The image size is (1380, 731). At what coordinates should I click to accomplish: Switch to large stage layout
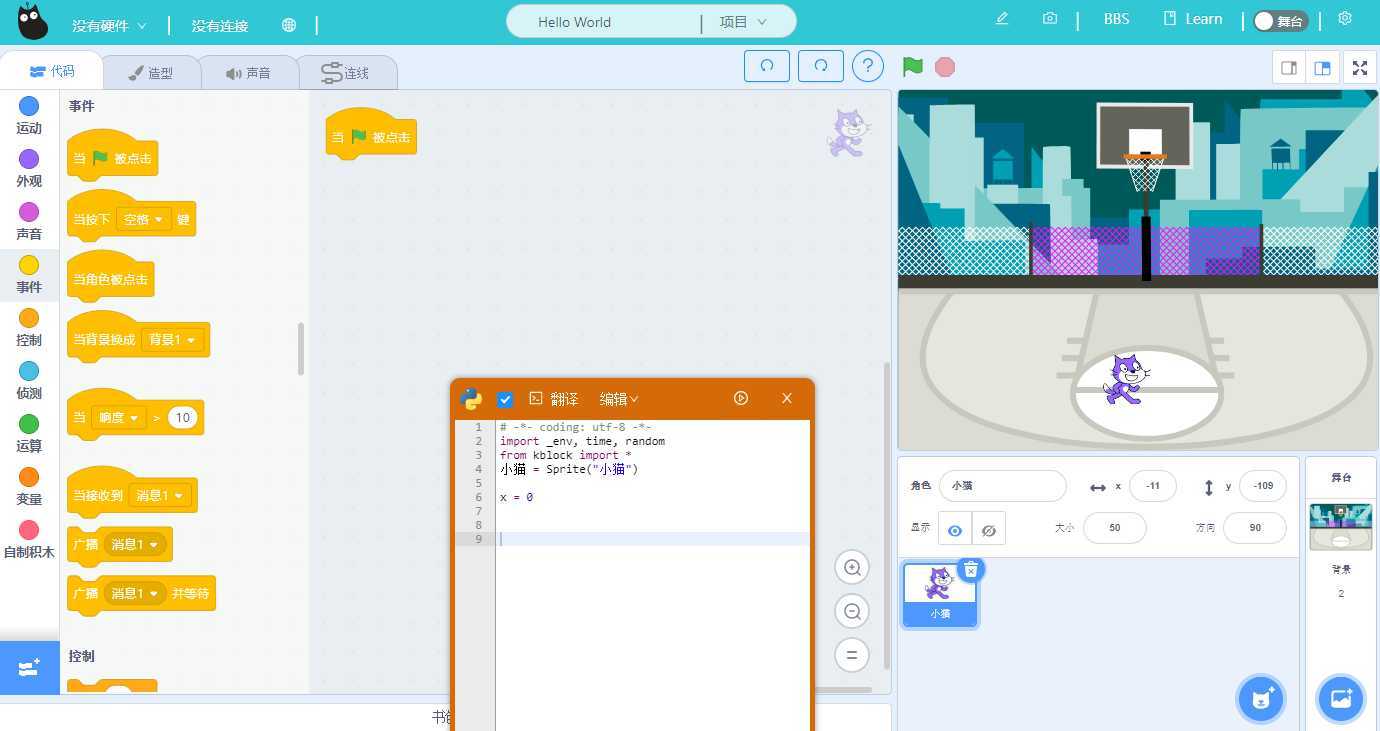1322,68
